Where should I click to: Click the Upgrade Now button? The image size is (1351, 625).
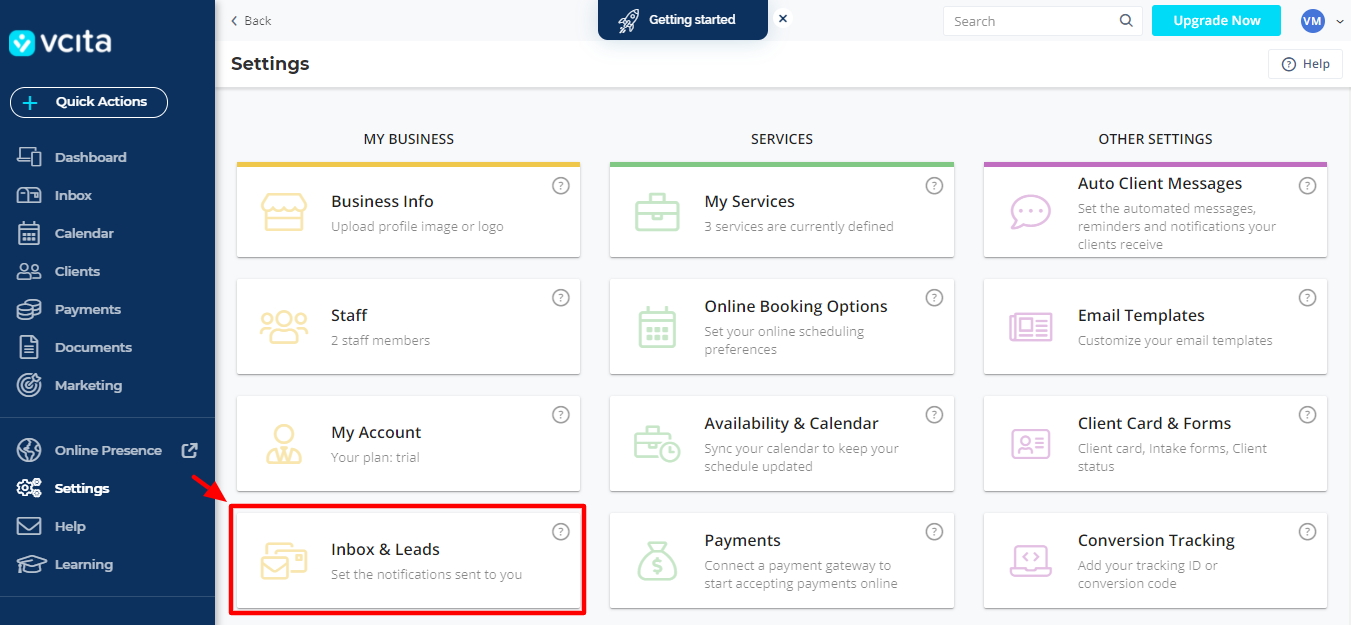[1216, 20]
